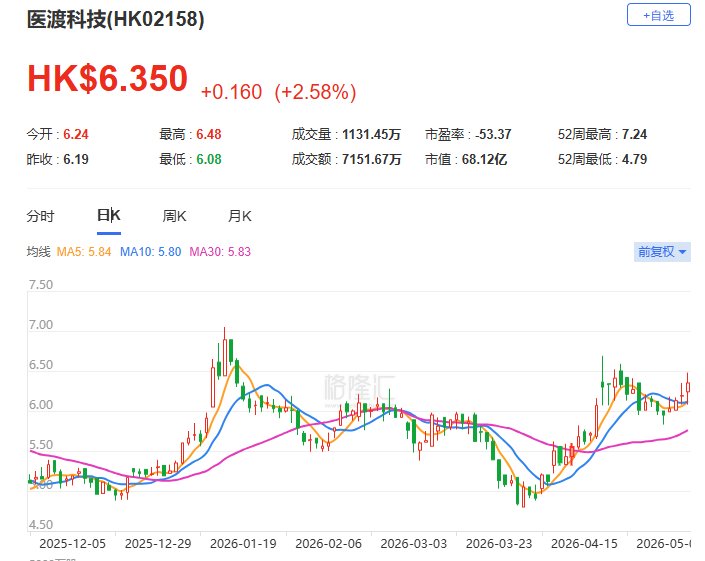Image resolution: width=705 pixels, height=561 pixels.
Task: Click the HK$6.350 current price
Action: 107,78
